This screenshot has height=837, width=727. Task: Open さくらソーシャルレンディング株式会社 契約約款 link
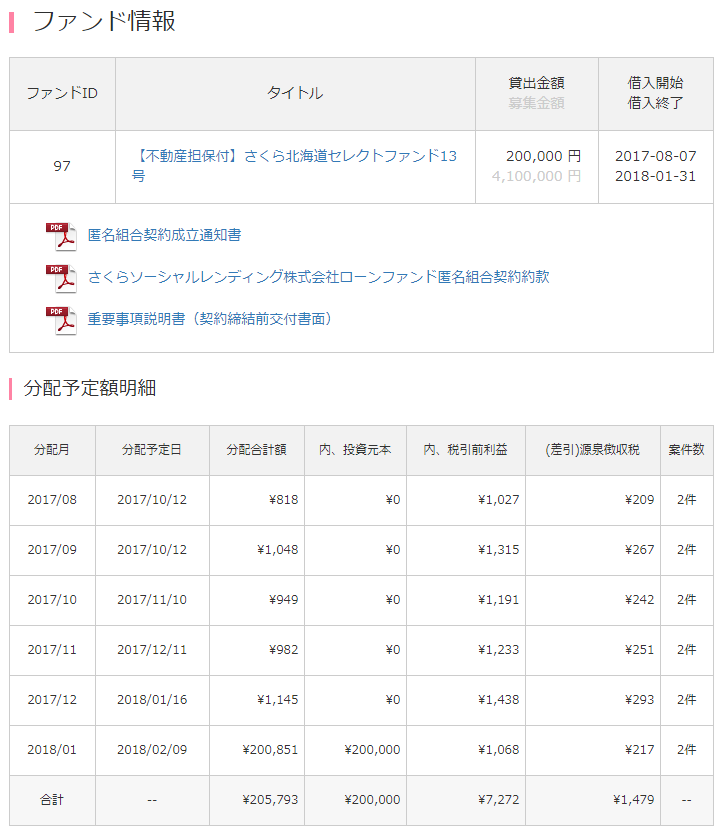pos(318,277)
